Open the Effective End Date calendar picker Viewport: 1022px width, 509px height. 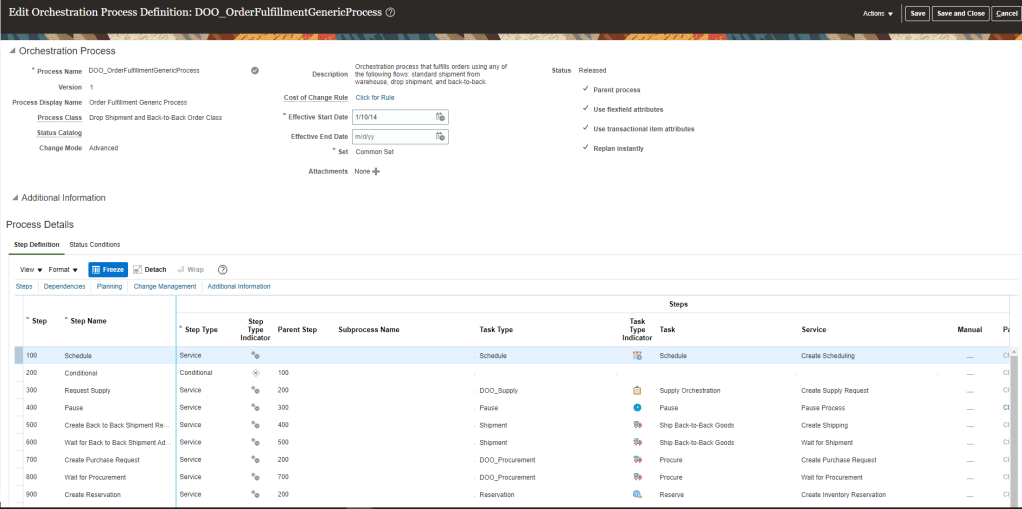[440, 137]
